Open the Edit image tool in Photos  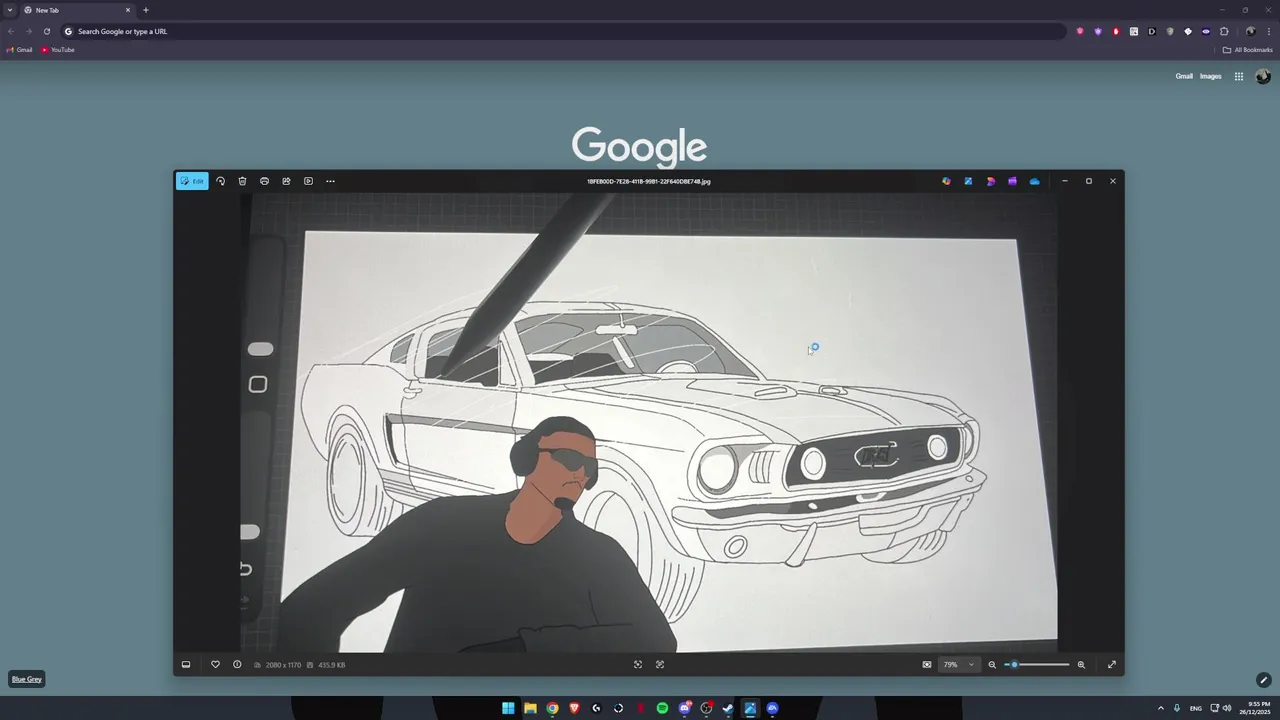pyautogui.click(x=192, y=181)
